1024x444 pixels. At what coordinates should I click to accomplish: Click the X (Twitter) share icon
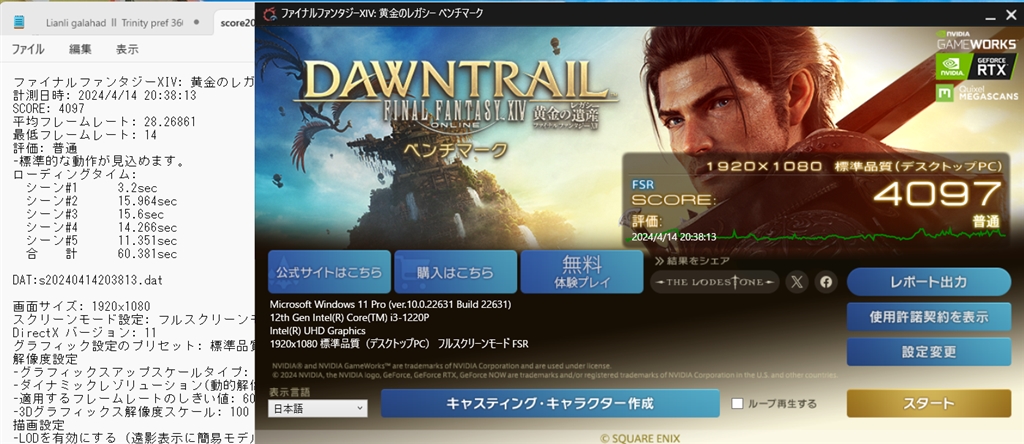pyautogui.click(x=797, y=282)
